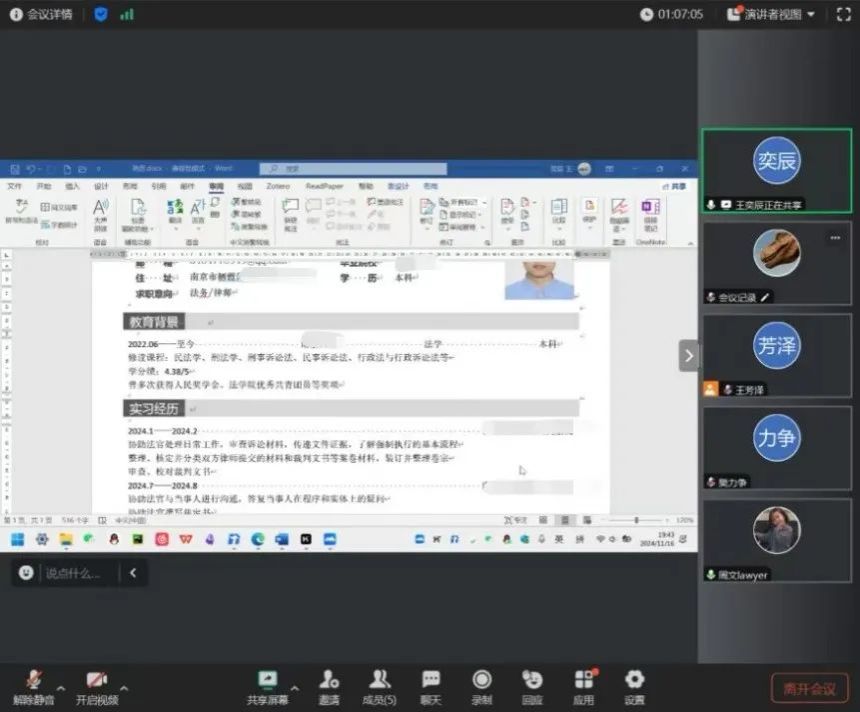Open the 应用 apps icon

pyautogui.click(x=584, y=685)
